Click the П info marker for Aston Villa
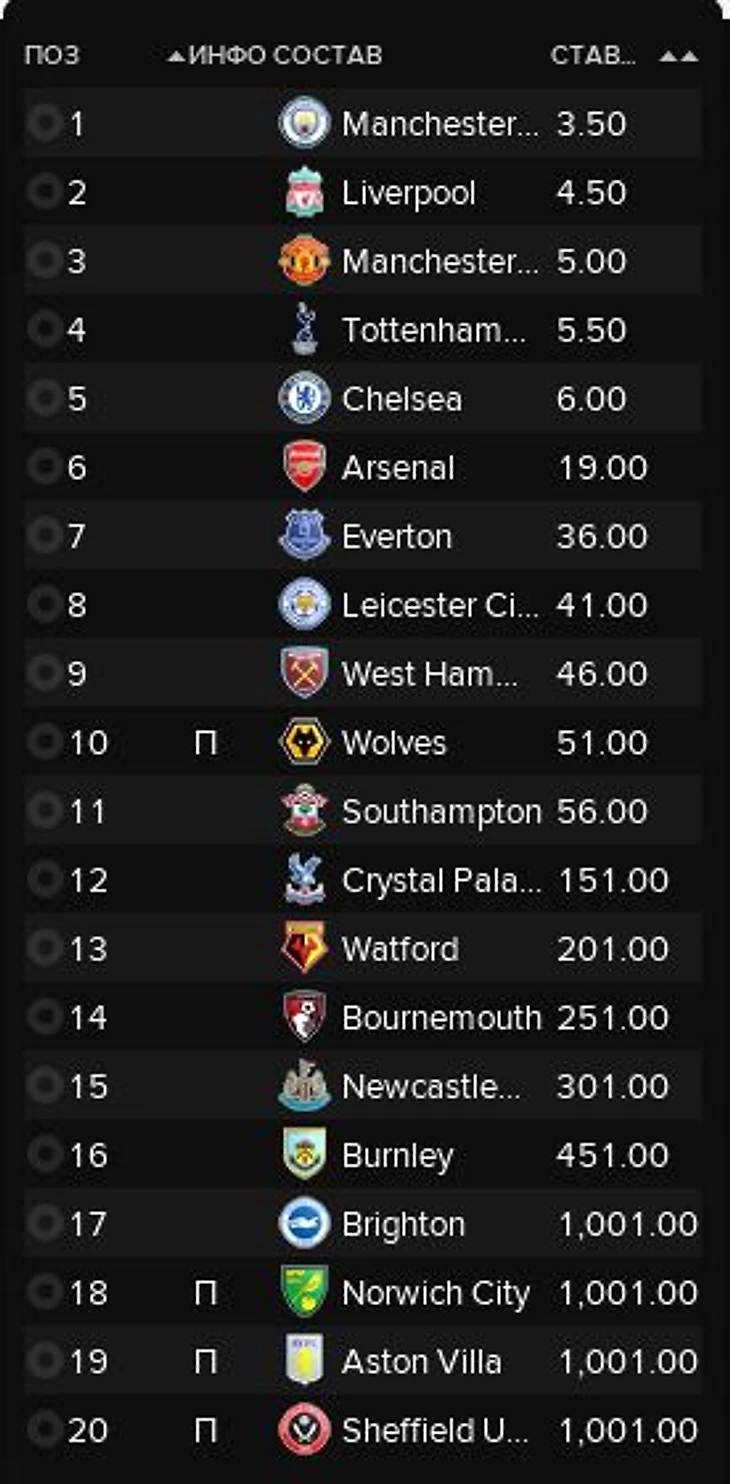The width and height of the screenshot is (730, 1484). point(205,1362)
